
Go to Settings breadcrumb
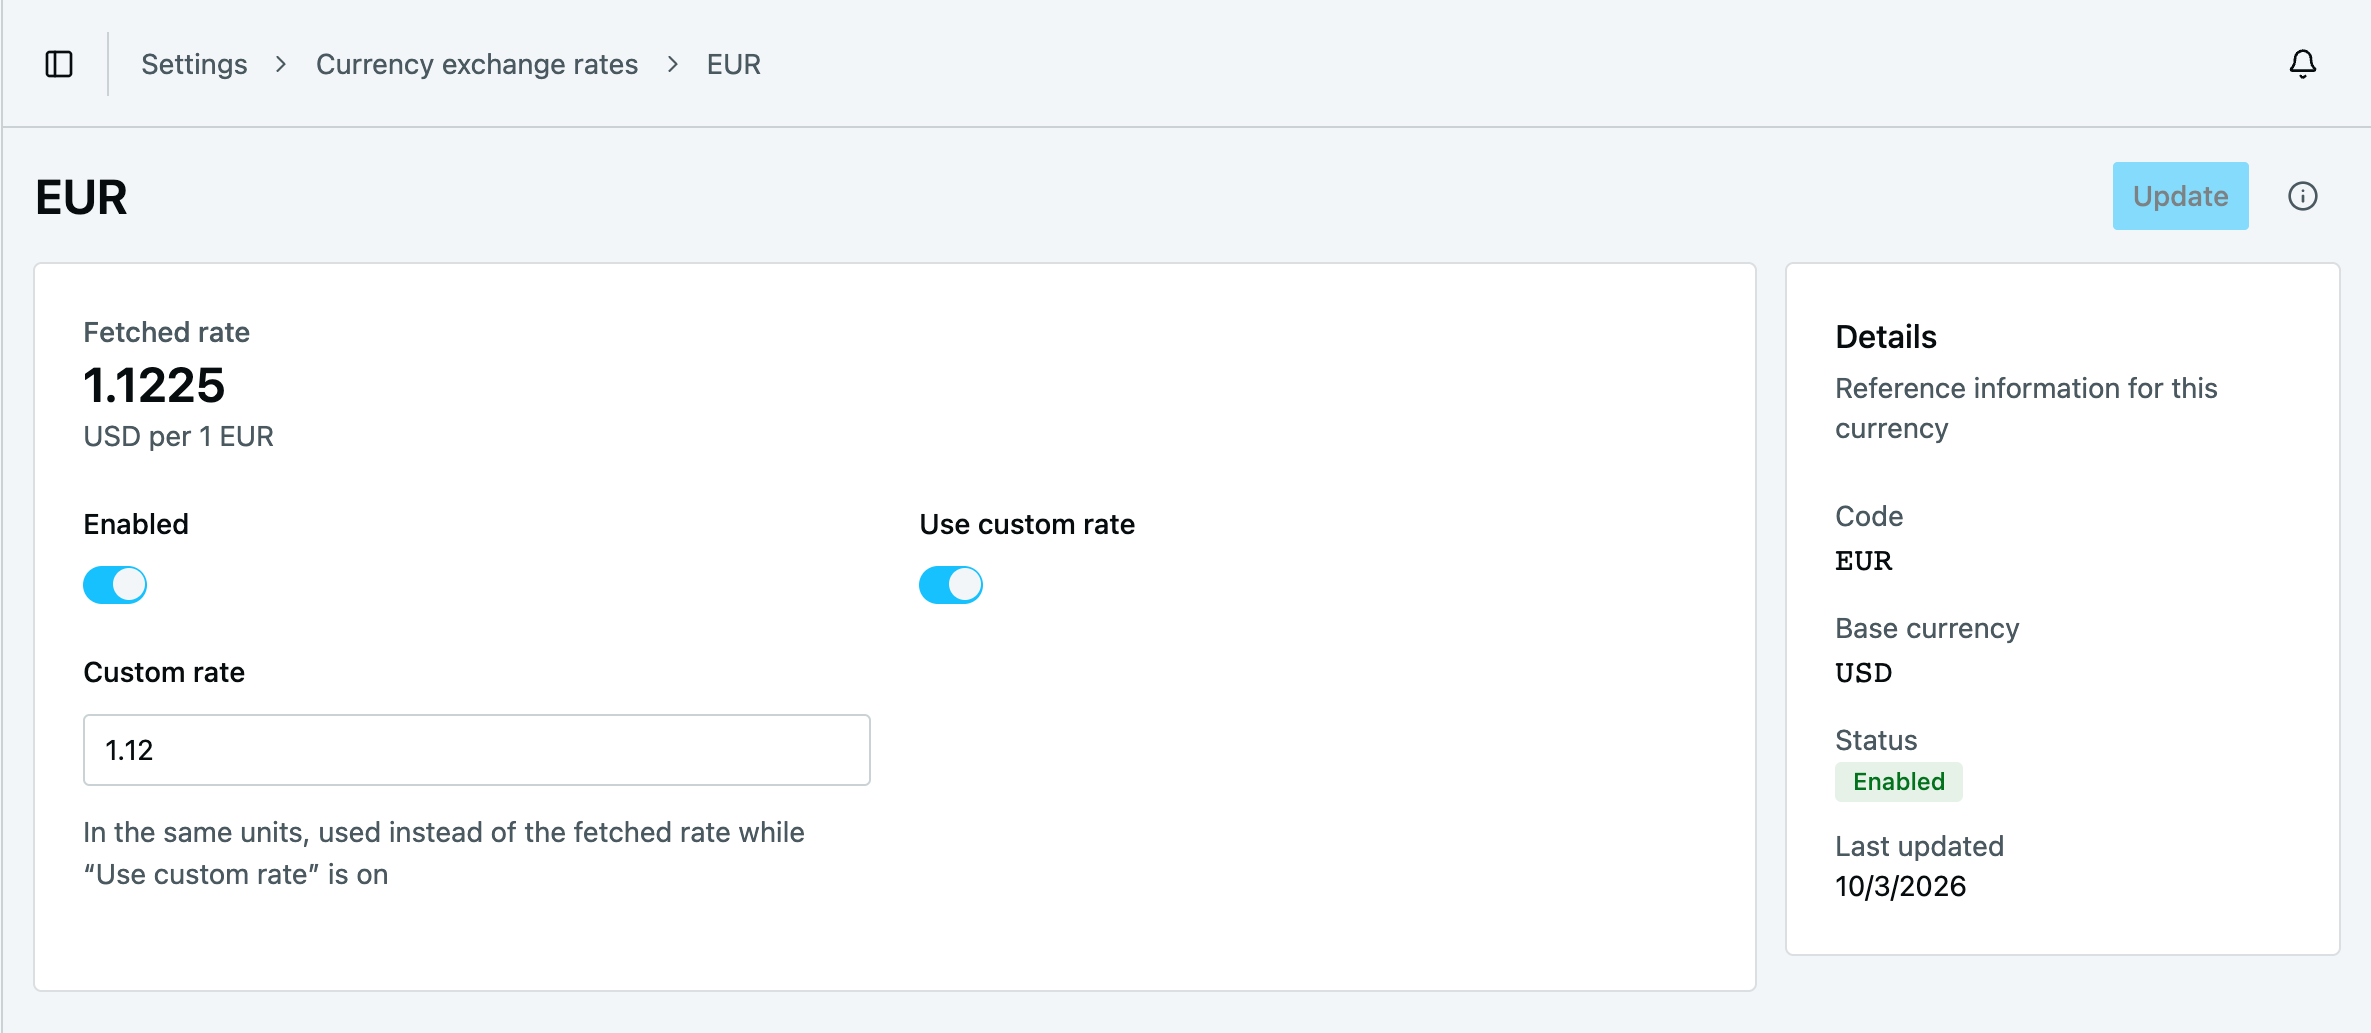pos(194,64)
